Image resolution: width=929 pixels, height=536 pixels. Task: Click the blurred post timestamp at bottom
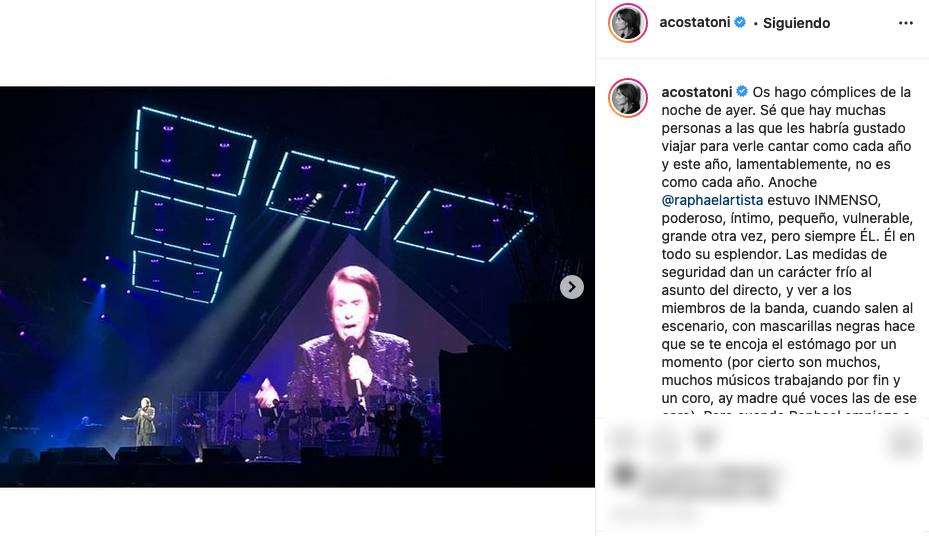click(653, 512)
